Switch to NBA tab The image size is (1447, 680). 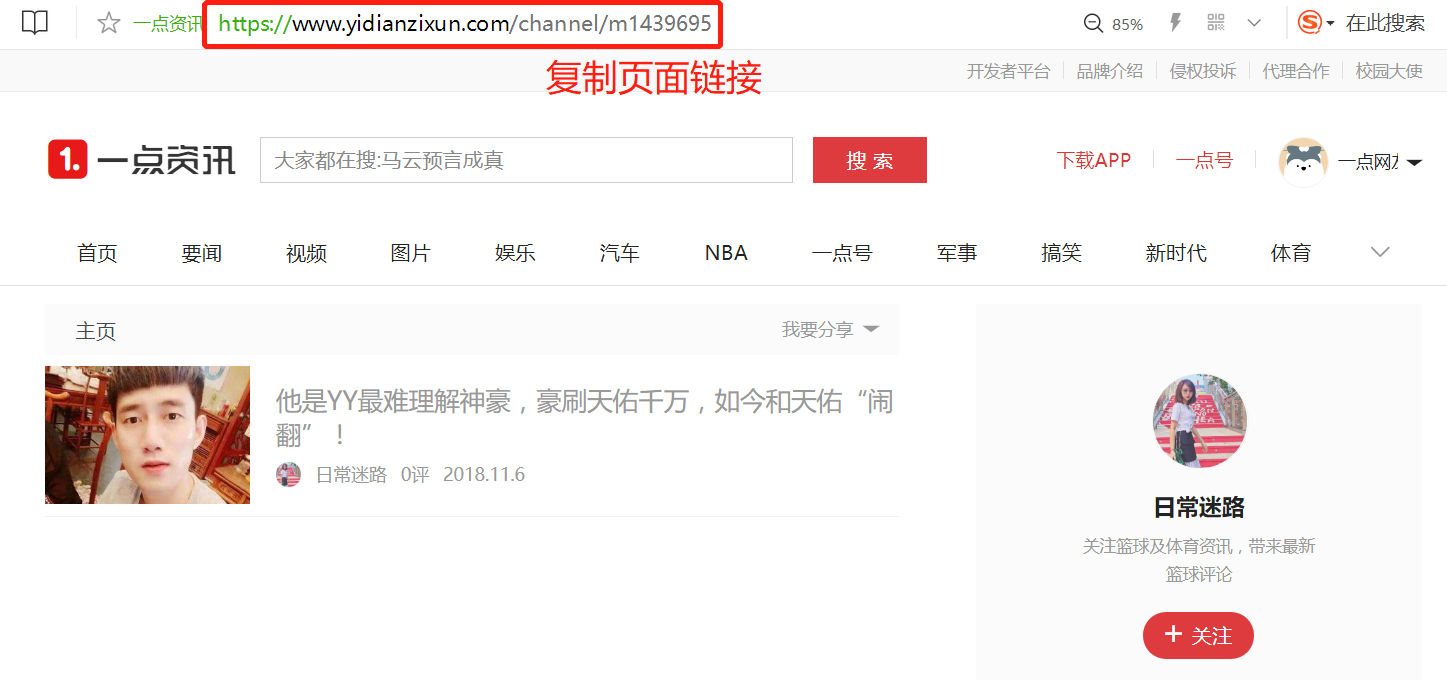point(726,253)
